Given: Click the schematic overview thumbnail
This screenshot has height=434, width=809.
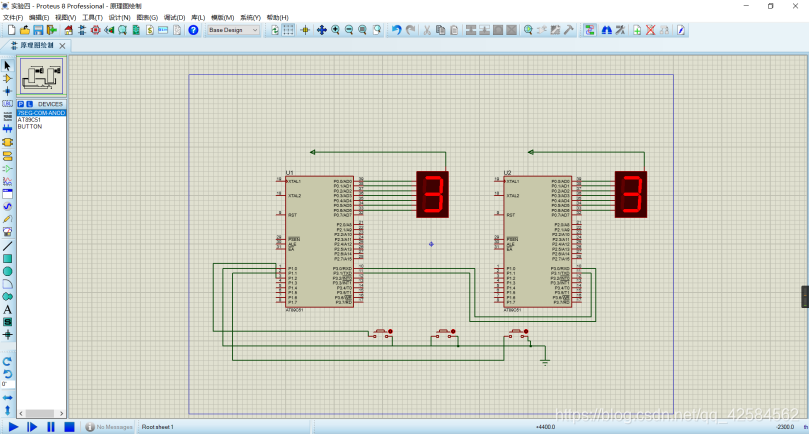Looking at the screenshot, I should pos(41,76).
